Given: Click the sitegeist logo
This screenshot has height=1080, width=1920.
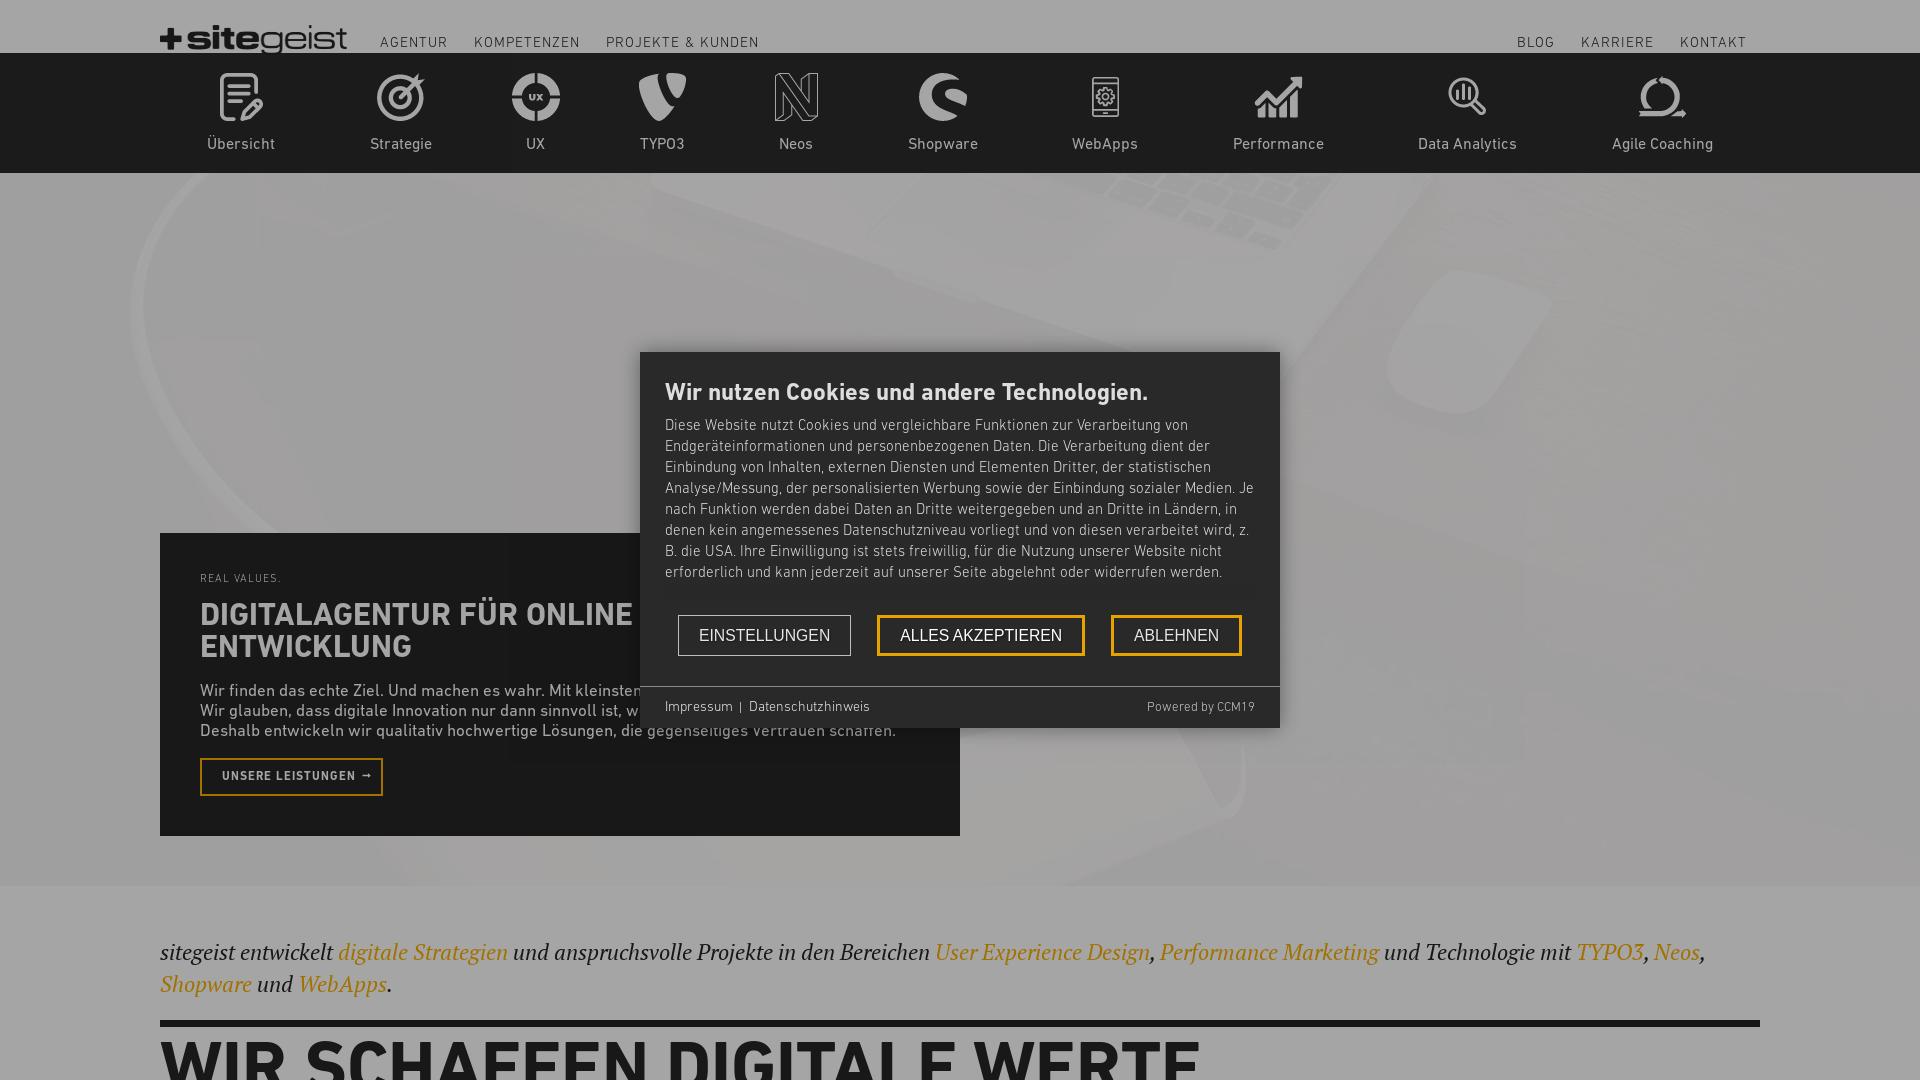Looking at the screenshot, I should click(254, 39).
